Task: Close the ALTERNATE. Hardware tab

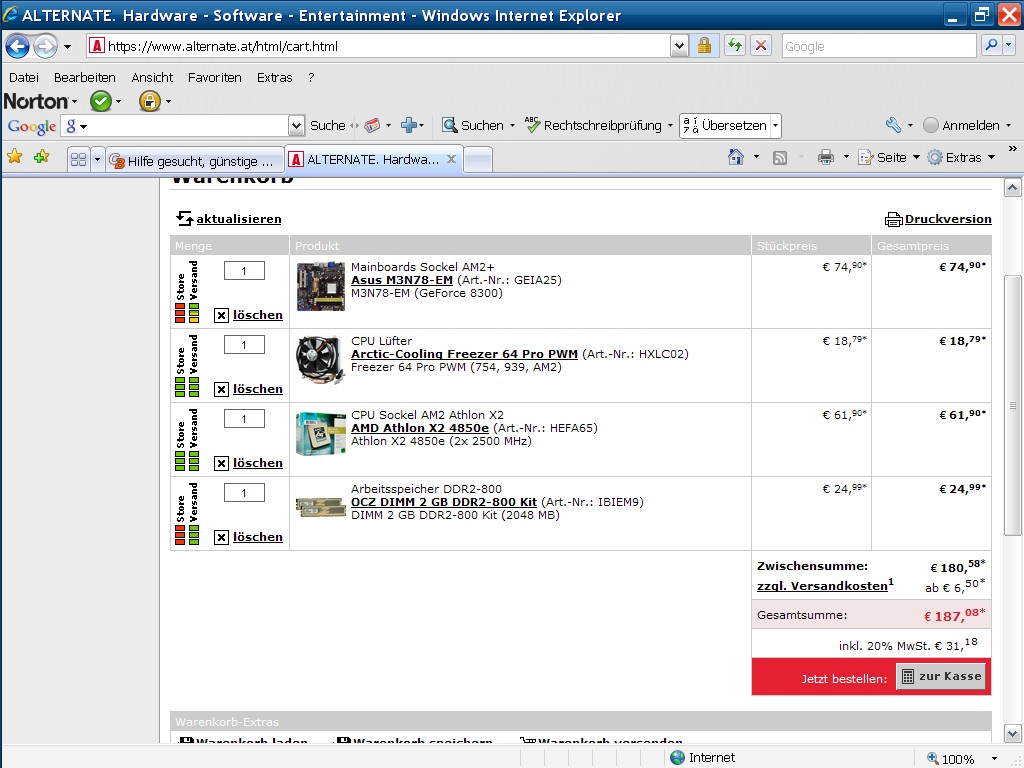Action: coord(451,159)
